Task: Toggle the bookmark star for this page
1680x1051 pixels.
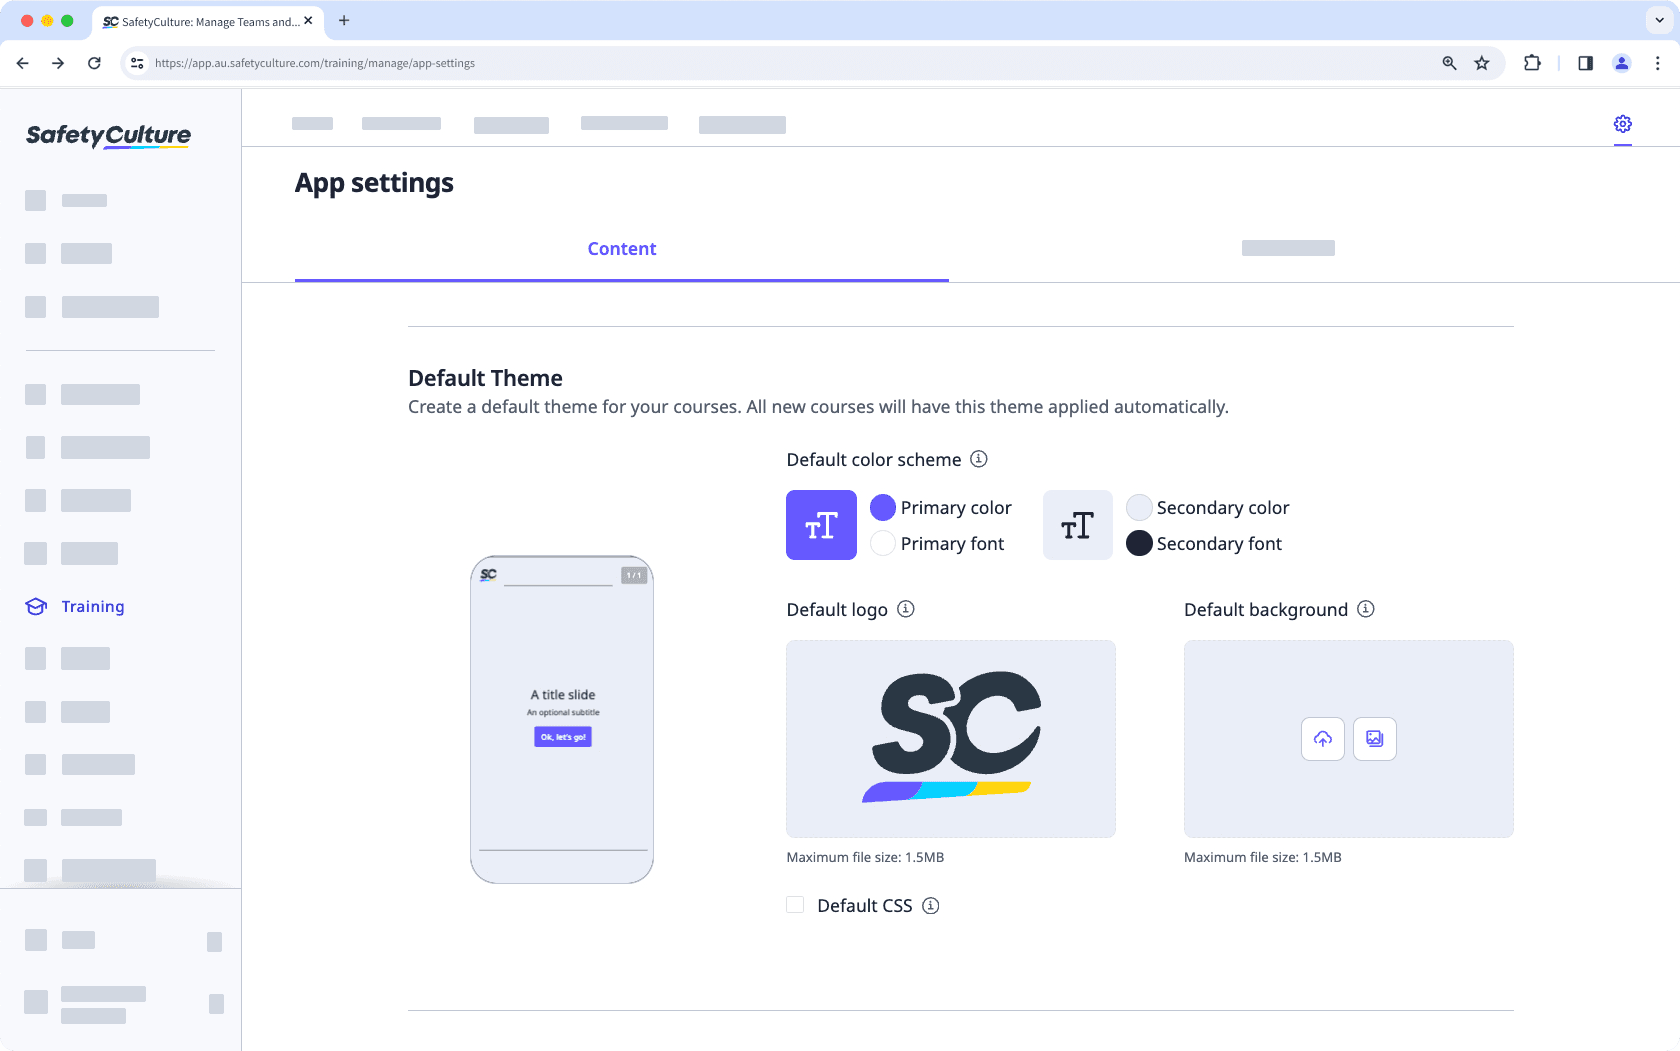Action: tap(1482, 63)
